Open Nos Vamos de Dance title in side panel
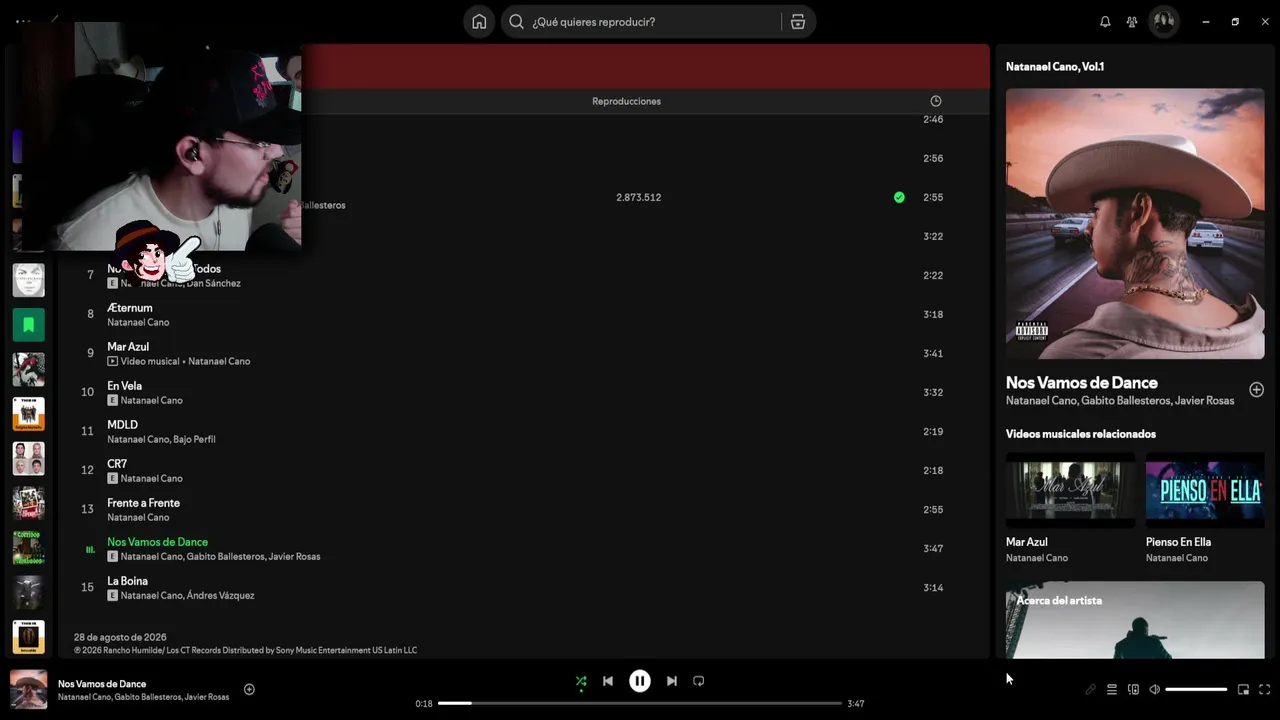1280x720 pixels. coord(1082,382)
